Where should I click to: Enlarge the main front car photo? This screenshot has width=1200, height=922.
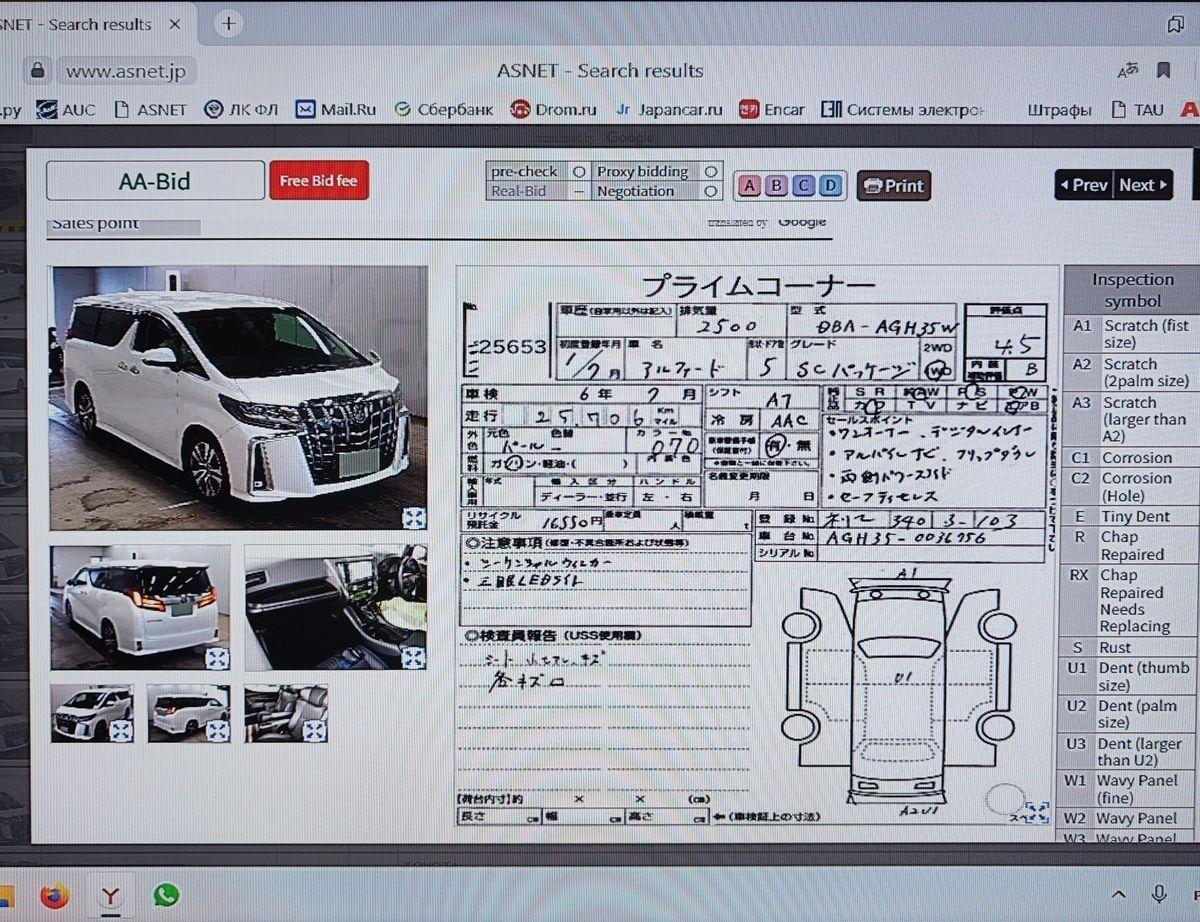[239, 397]
